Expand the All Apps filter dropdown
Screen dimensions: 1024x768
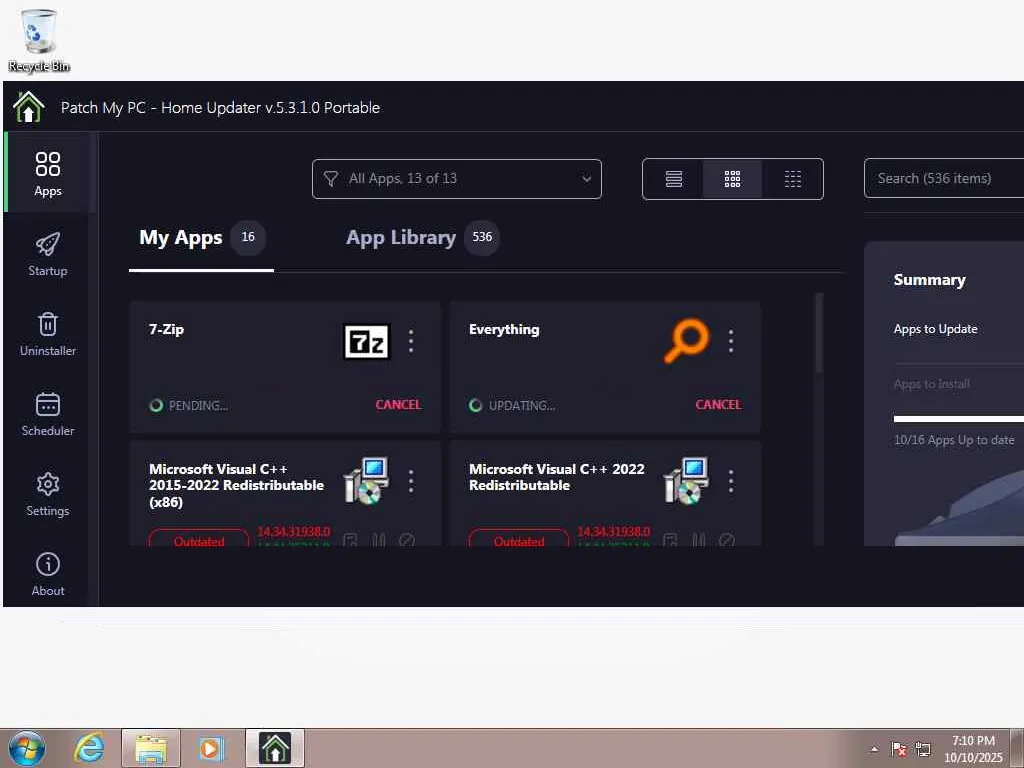coord(456,179)
